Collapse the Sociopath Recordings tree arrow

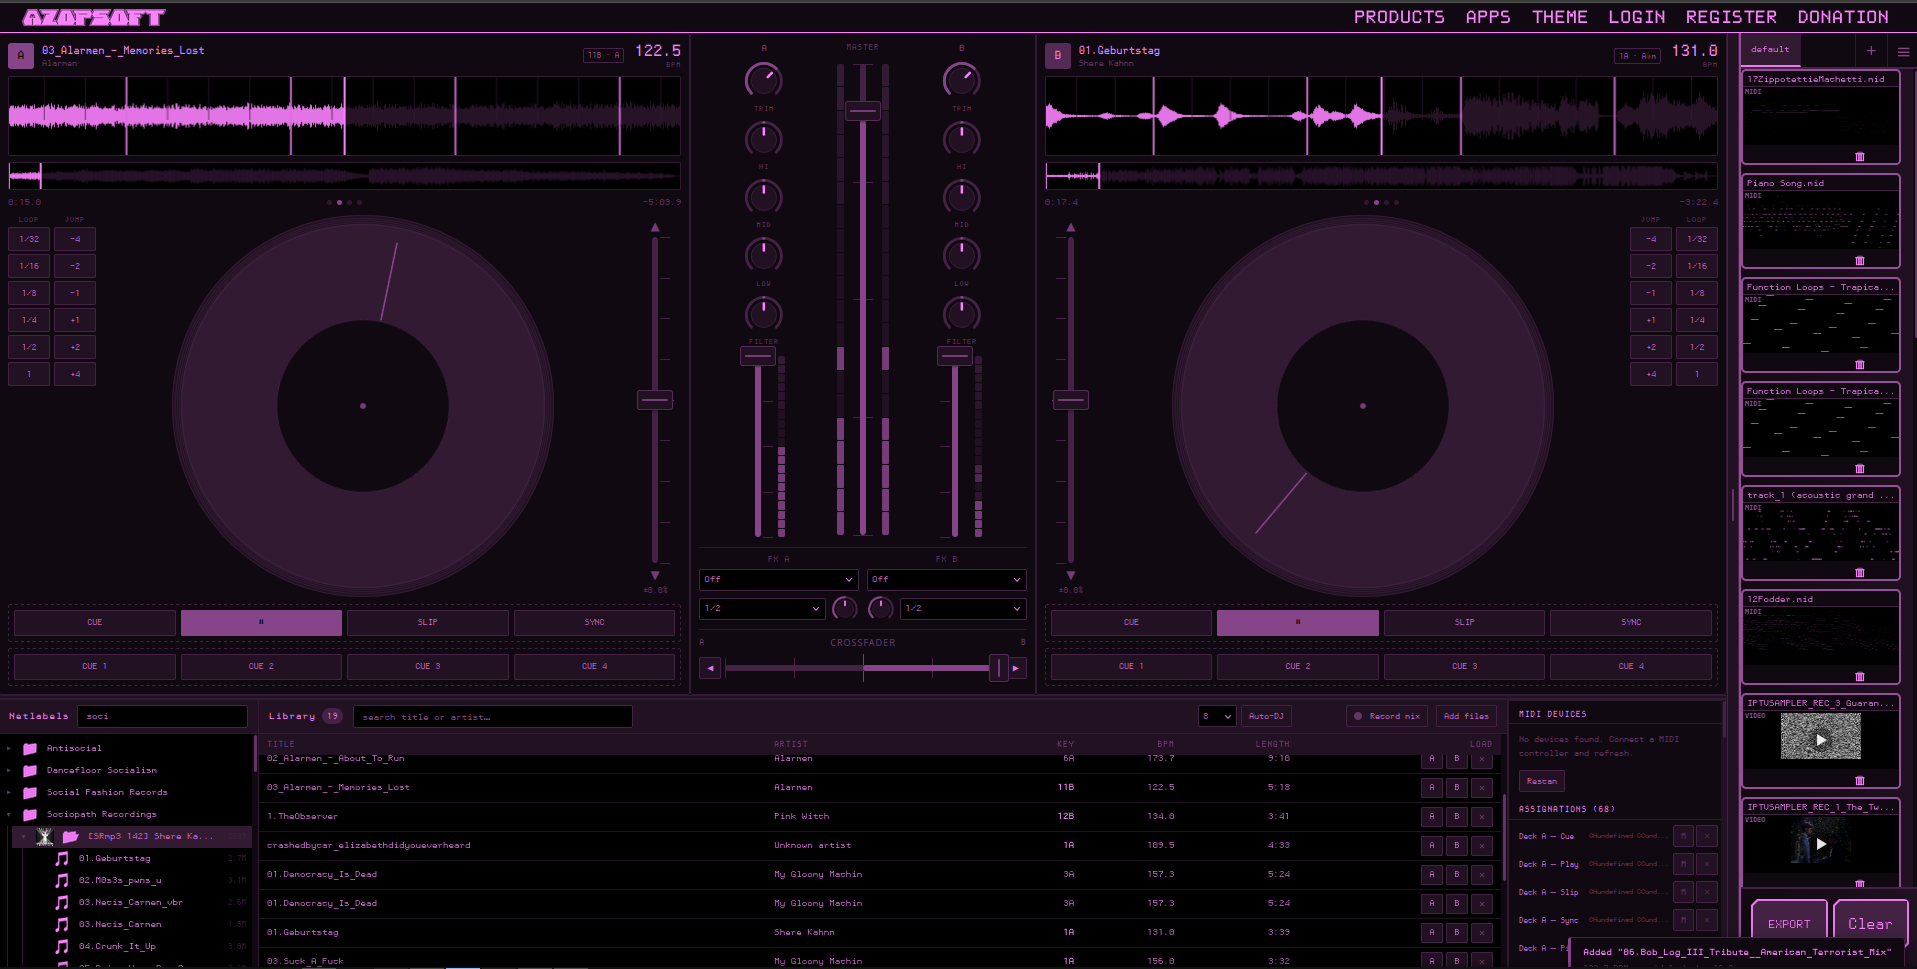click(x=9, y=814)
